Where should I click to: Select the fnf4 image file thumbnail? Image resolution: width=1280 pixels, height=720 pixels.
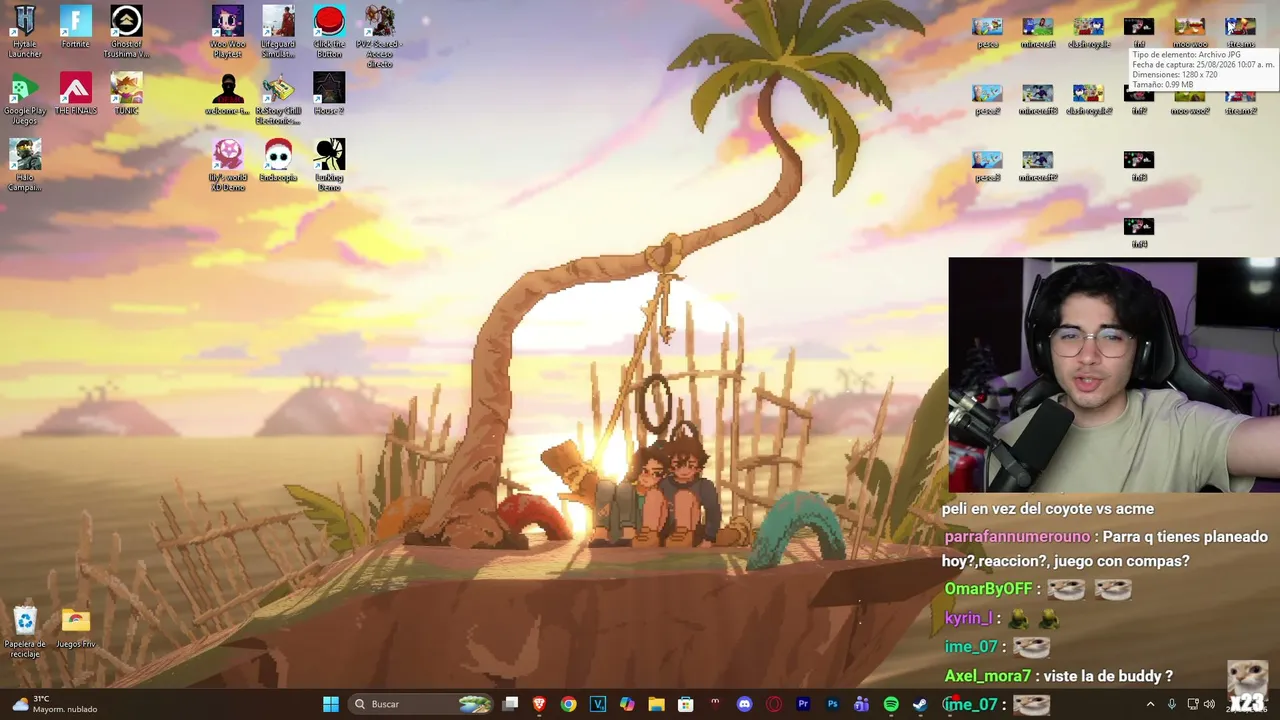pos(1139,233)
